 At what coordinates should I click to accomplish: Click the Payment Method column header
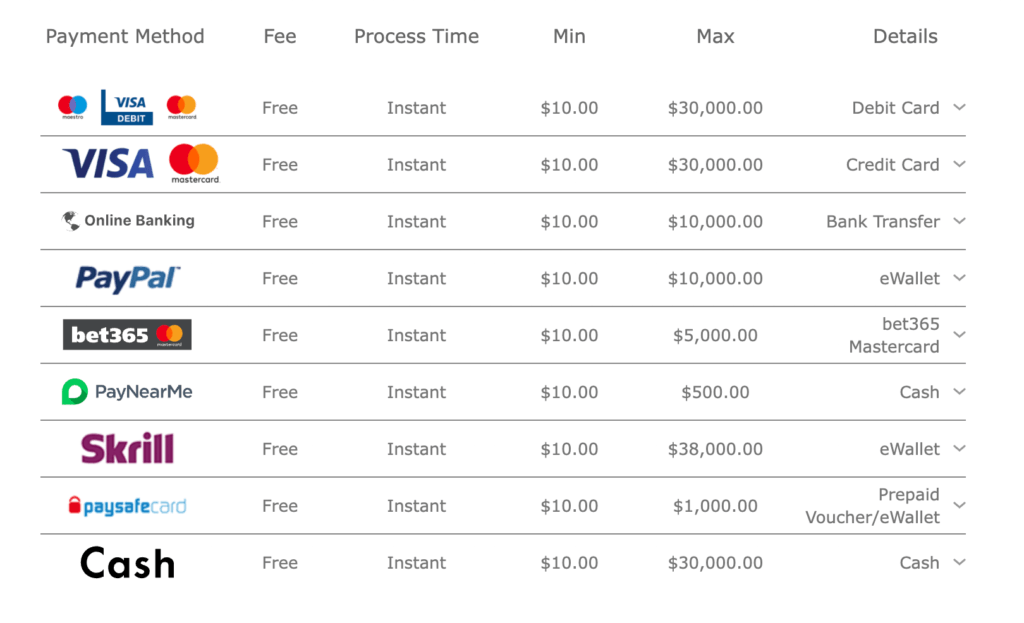coord(125,37)
